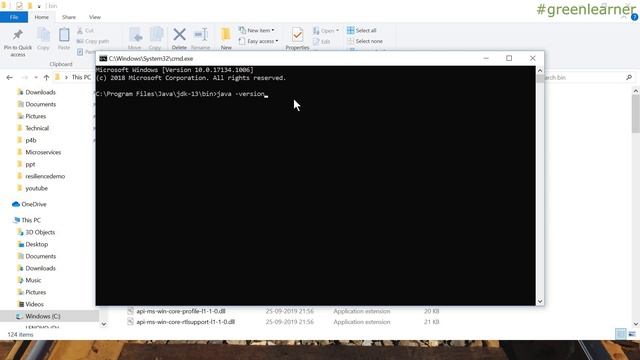
Task: Click the Explorer help question icon
Action: [634, 17]
